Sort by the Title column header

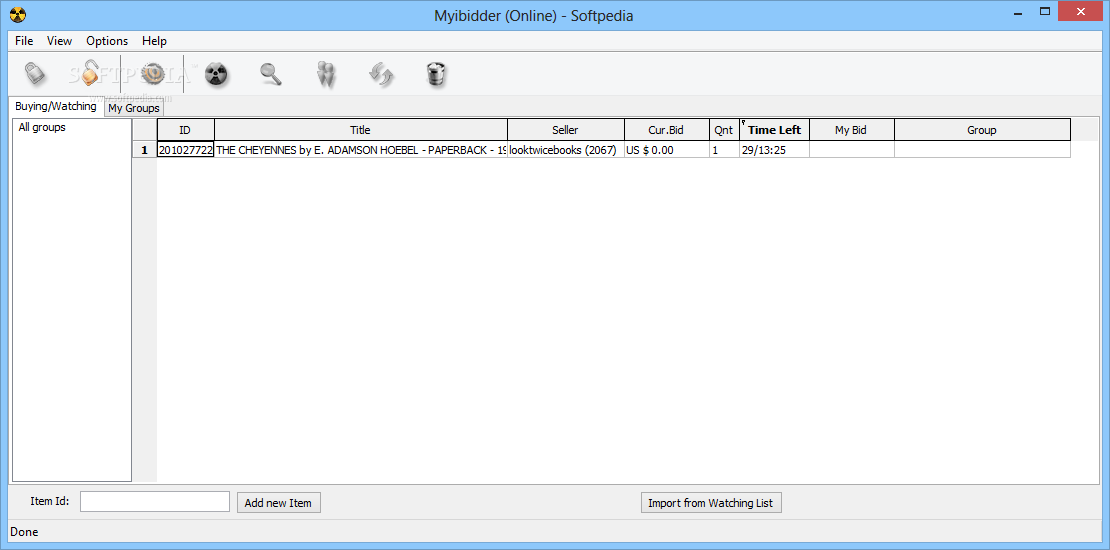(361, 130)
